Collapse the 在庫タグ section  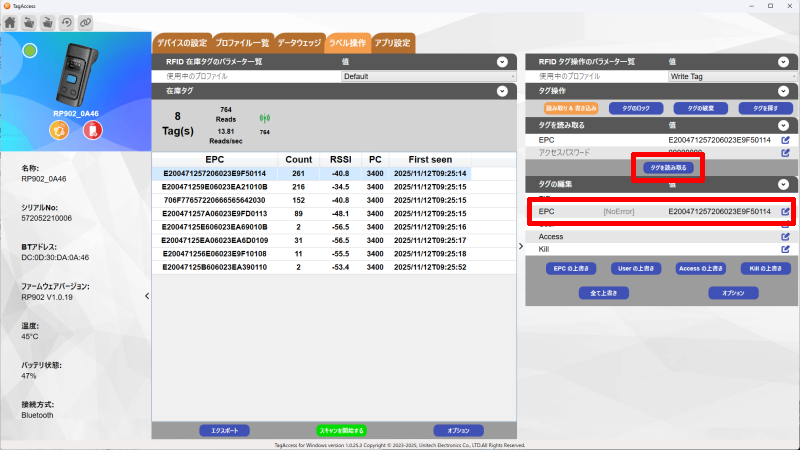click(502, 91)
